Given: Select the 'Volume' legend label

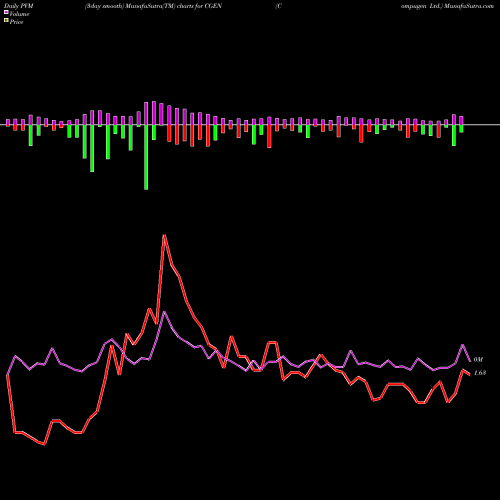Looking at the screenshot, I should [19, 14].
